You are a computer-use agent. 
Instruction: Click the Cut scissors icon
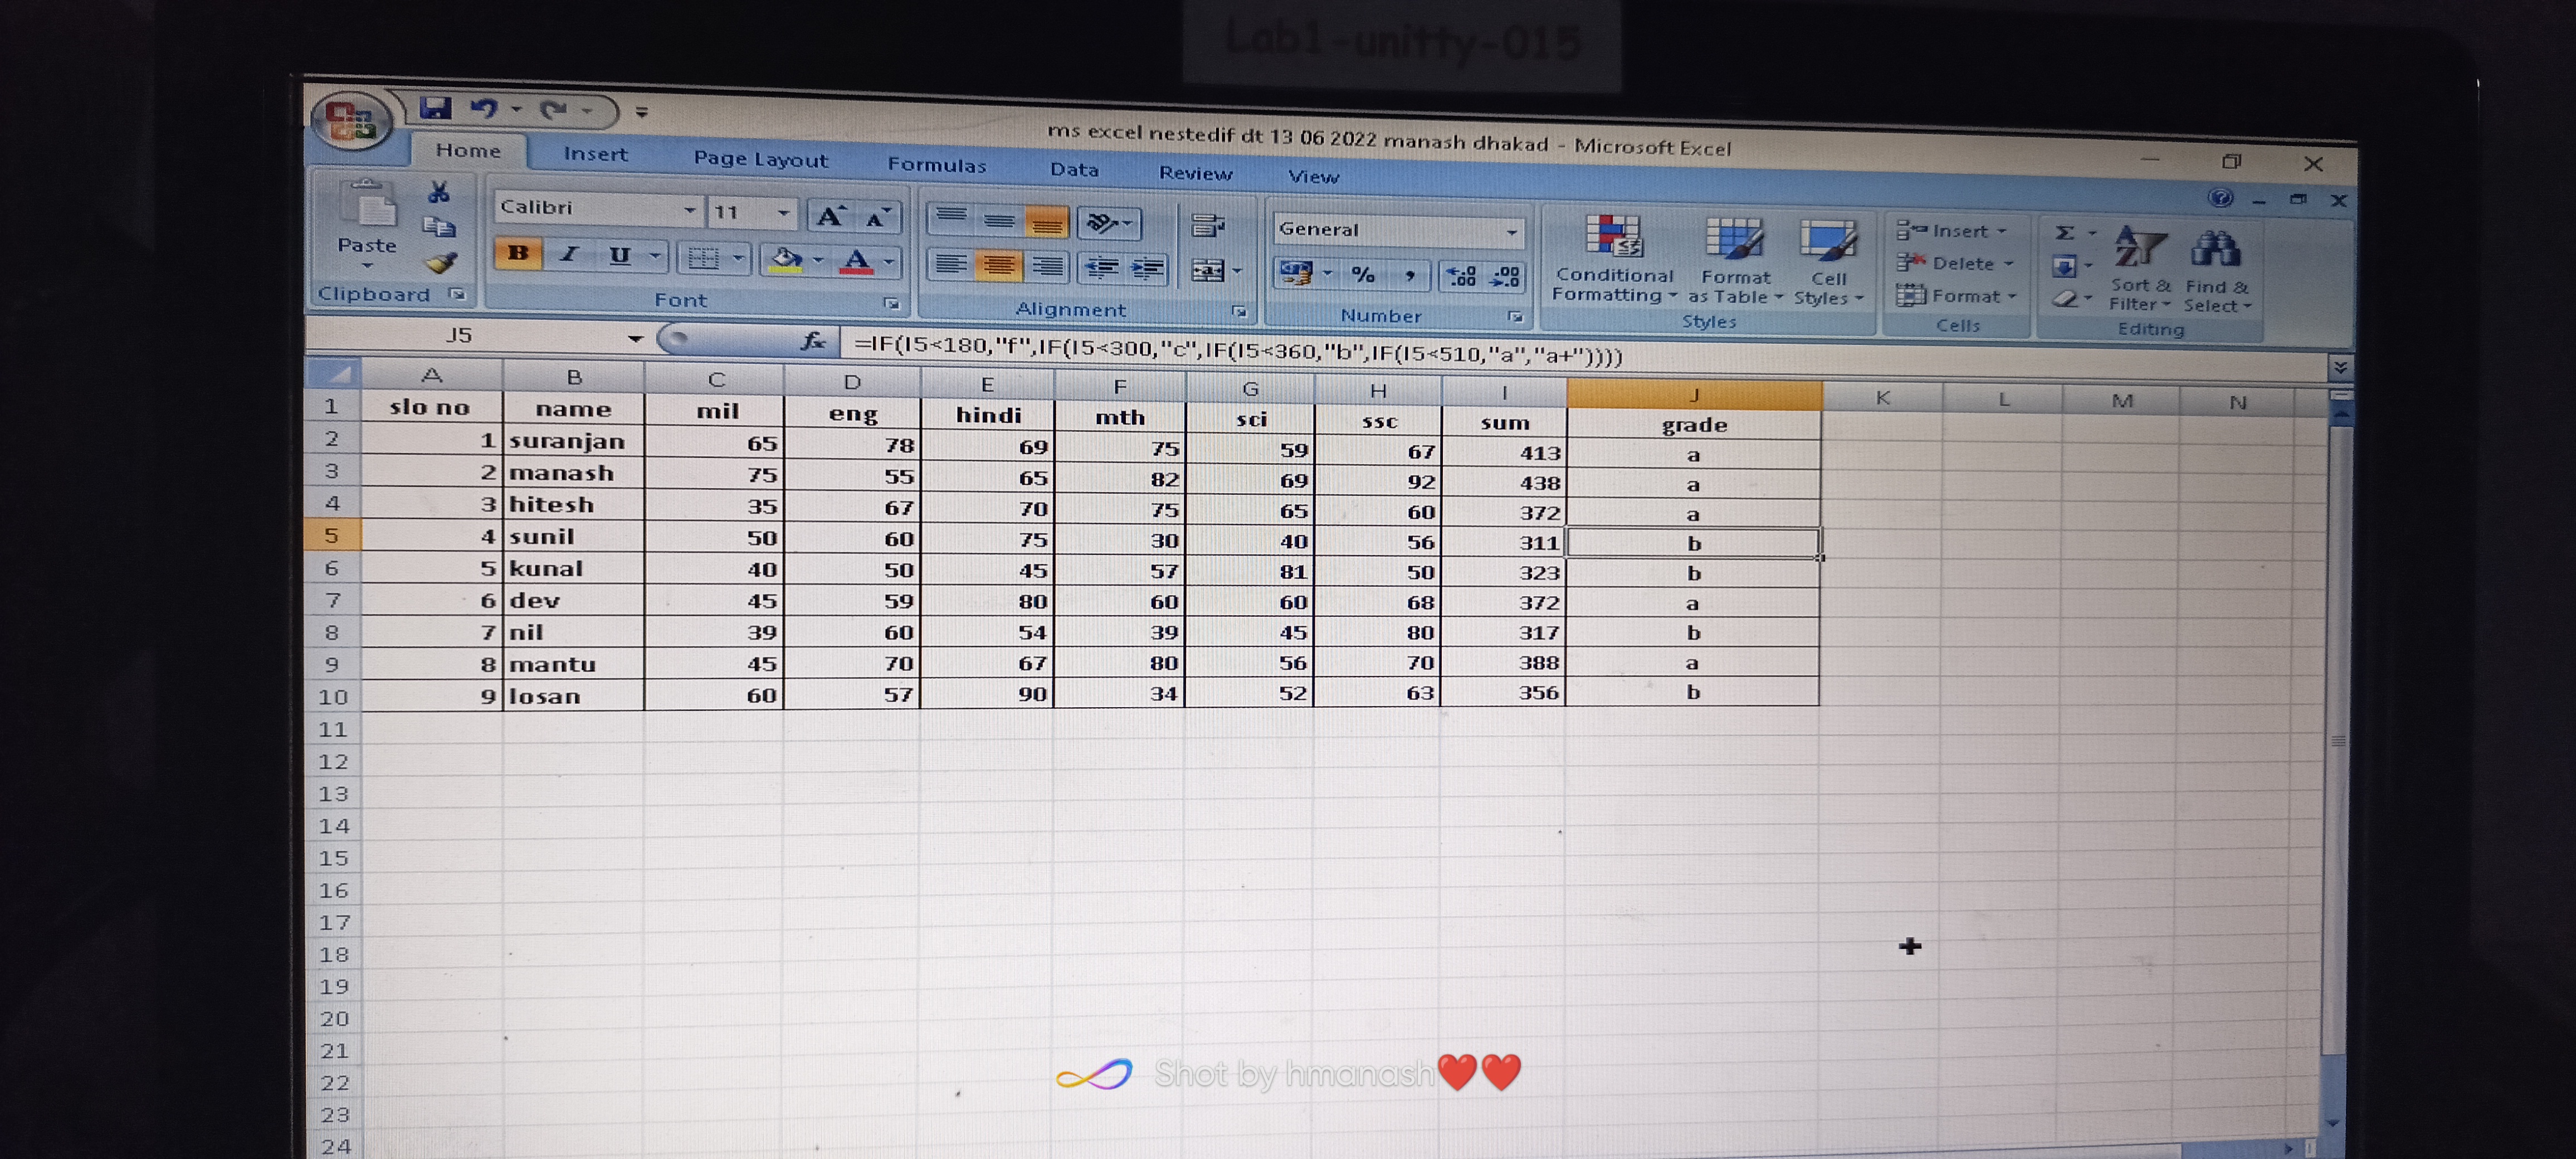click(x=438, y=192)
